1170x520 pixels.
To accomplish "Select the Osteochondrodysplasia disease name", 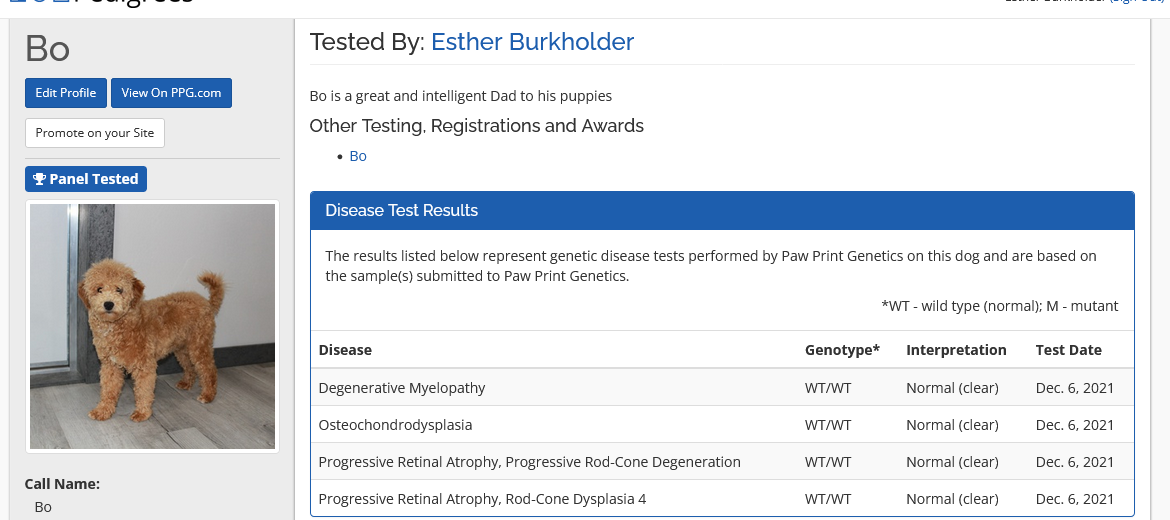I will point(395,425).
